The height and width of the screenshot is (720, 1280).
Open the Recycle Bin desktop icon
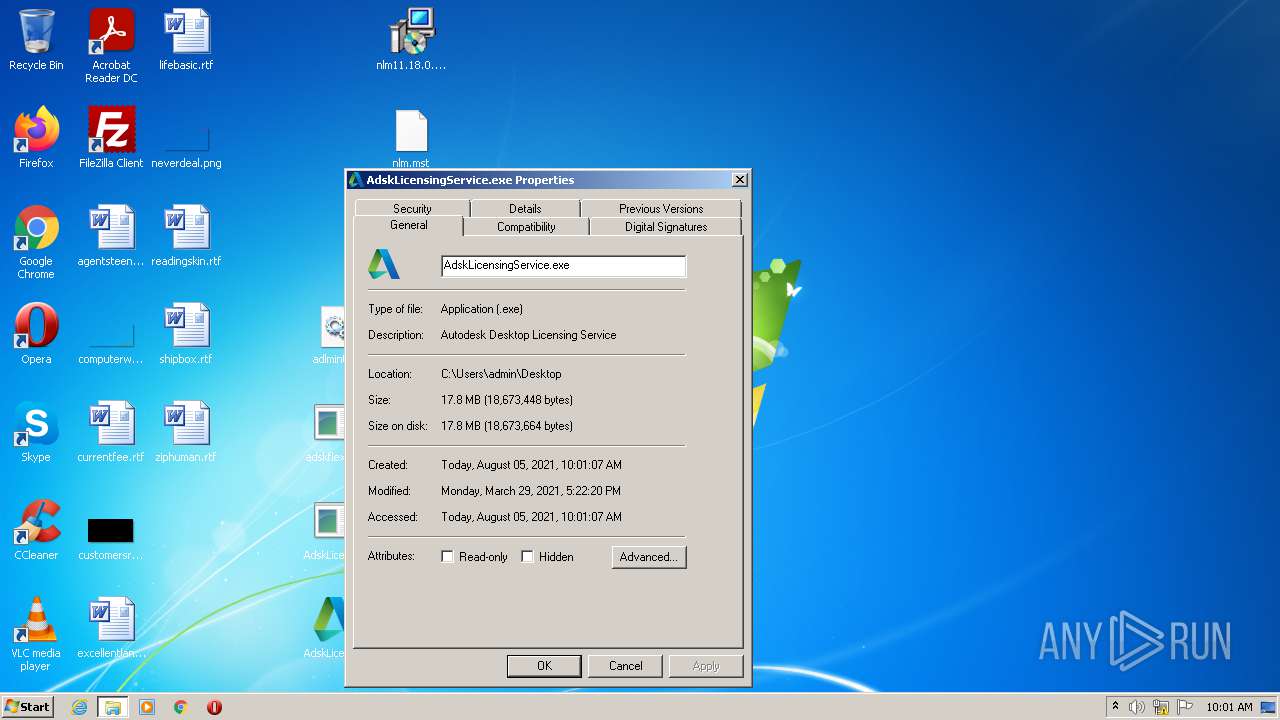tap(36, 40)
